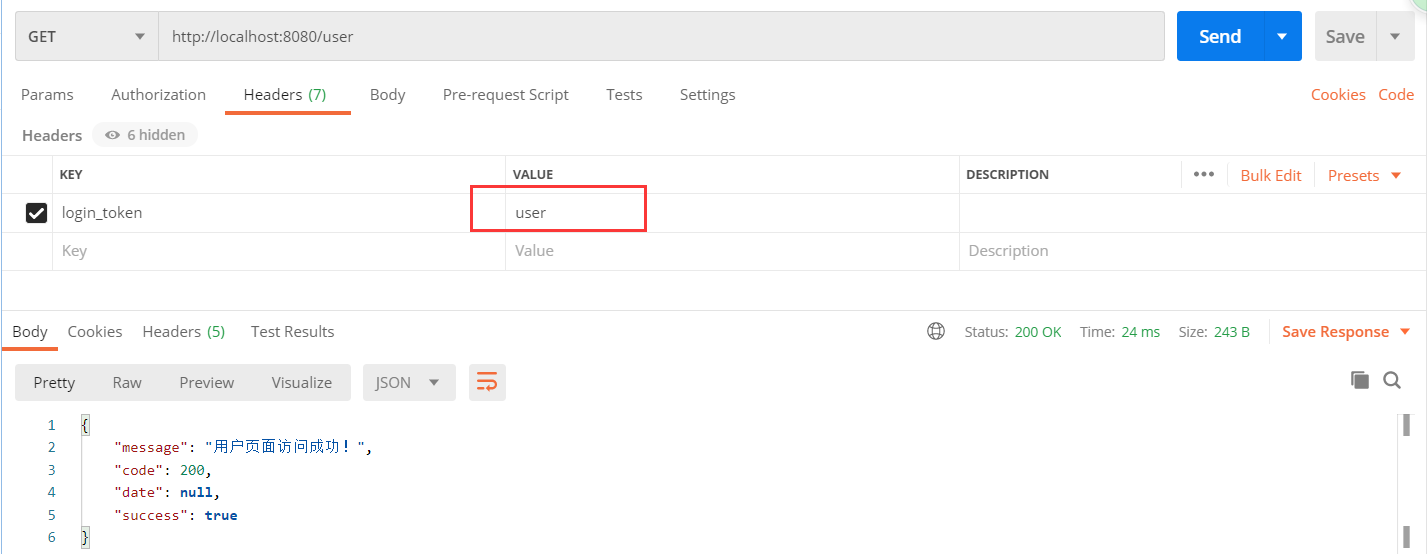This screenshot has width=1427, height=554.
Task: Open the Cookies link
Action: 1338,94
